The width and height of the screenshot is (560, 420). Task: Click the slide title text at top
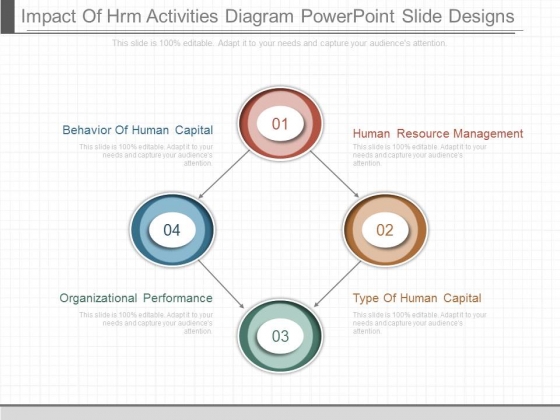pos(268,16)
